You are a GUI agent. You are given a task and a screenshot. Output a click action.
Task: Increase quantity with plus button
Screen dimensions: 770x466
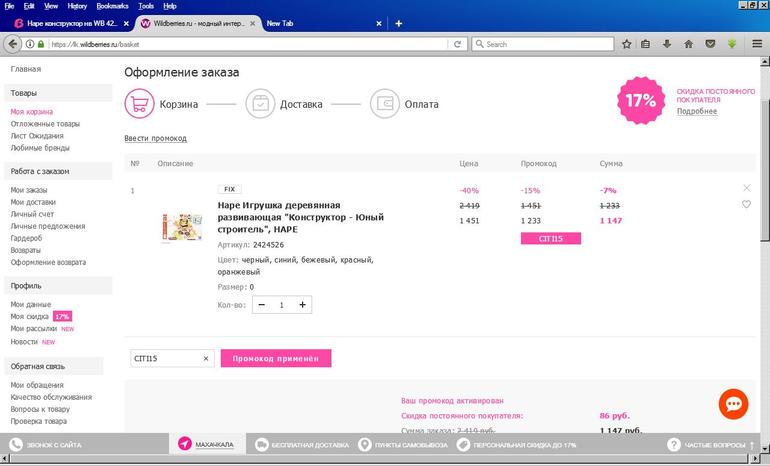[x=302, y=305]
